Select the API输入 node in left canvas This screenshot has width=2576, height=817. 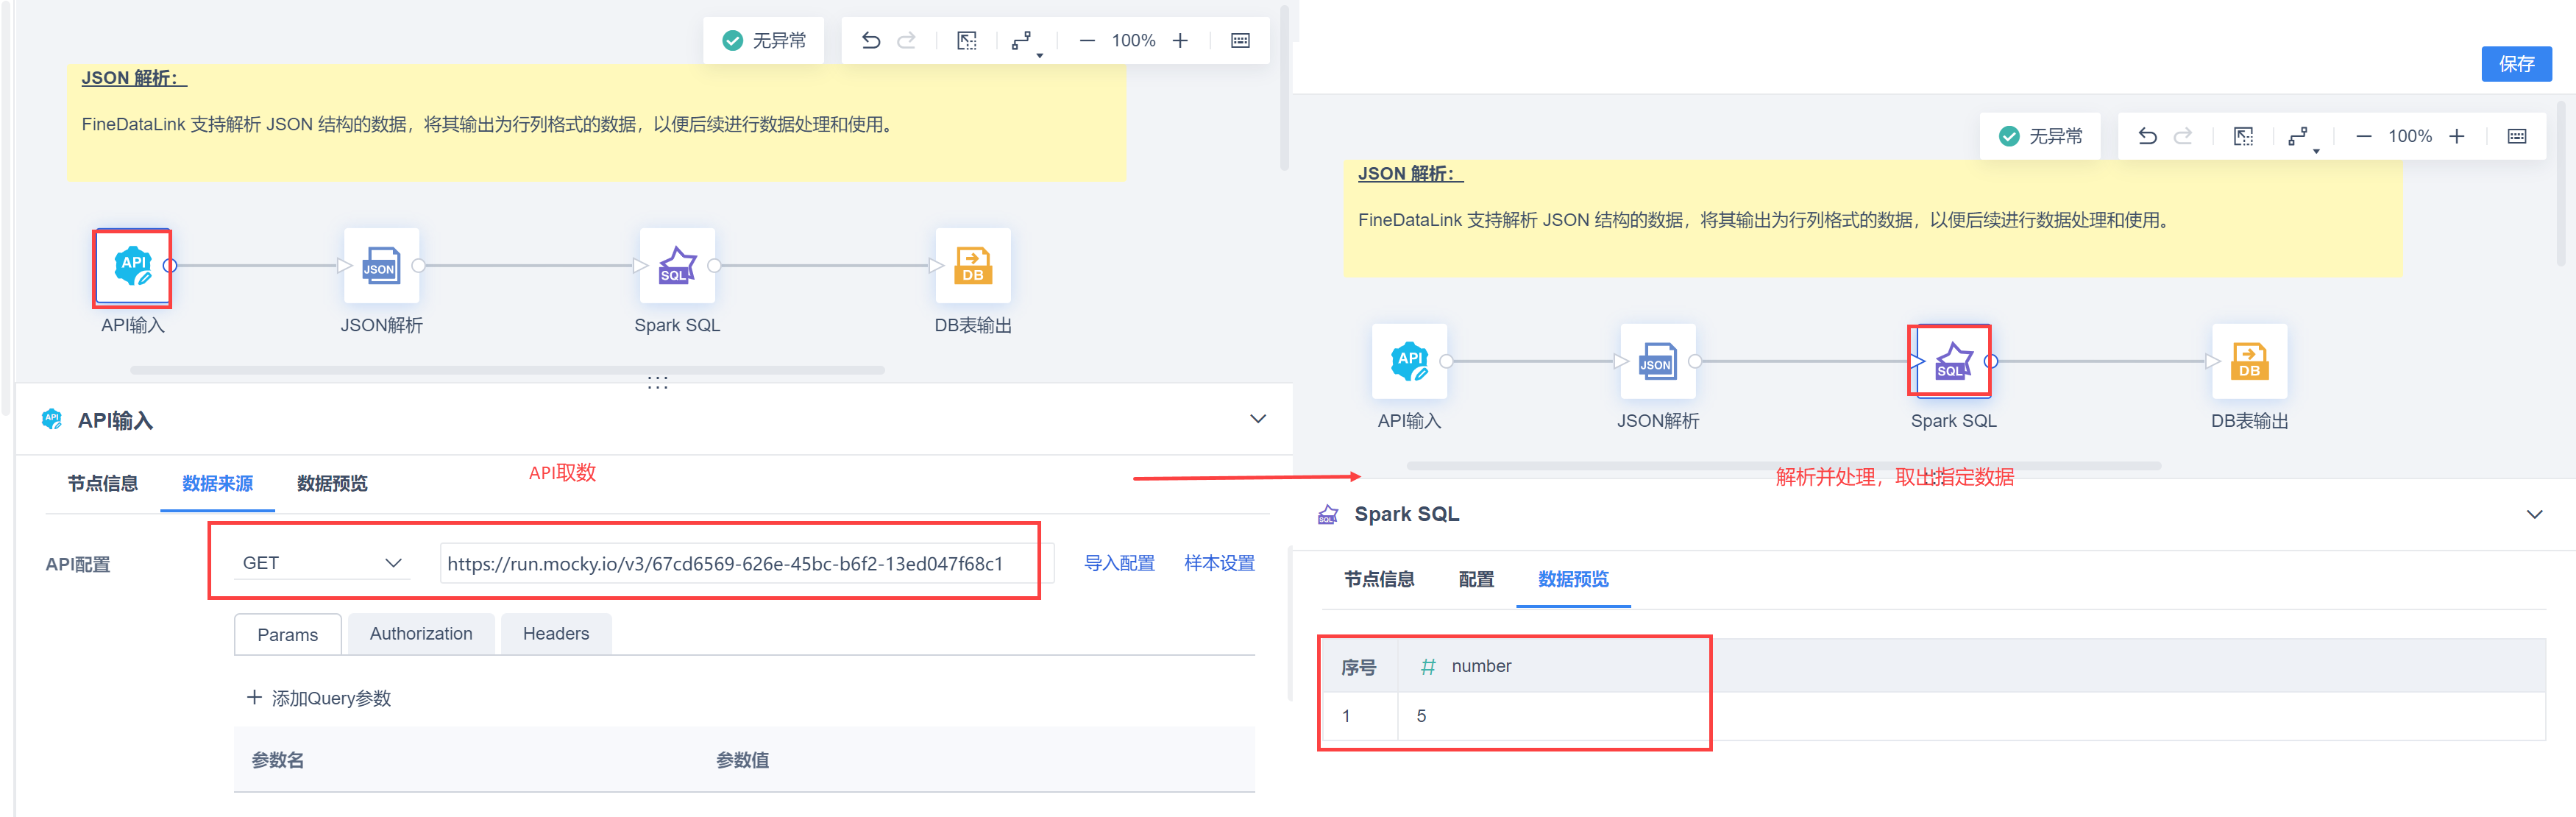(x=132, y=267)
